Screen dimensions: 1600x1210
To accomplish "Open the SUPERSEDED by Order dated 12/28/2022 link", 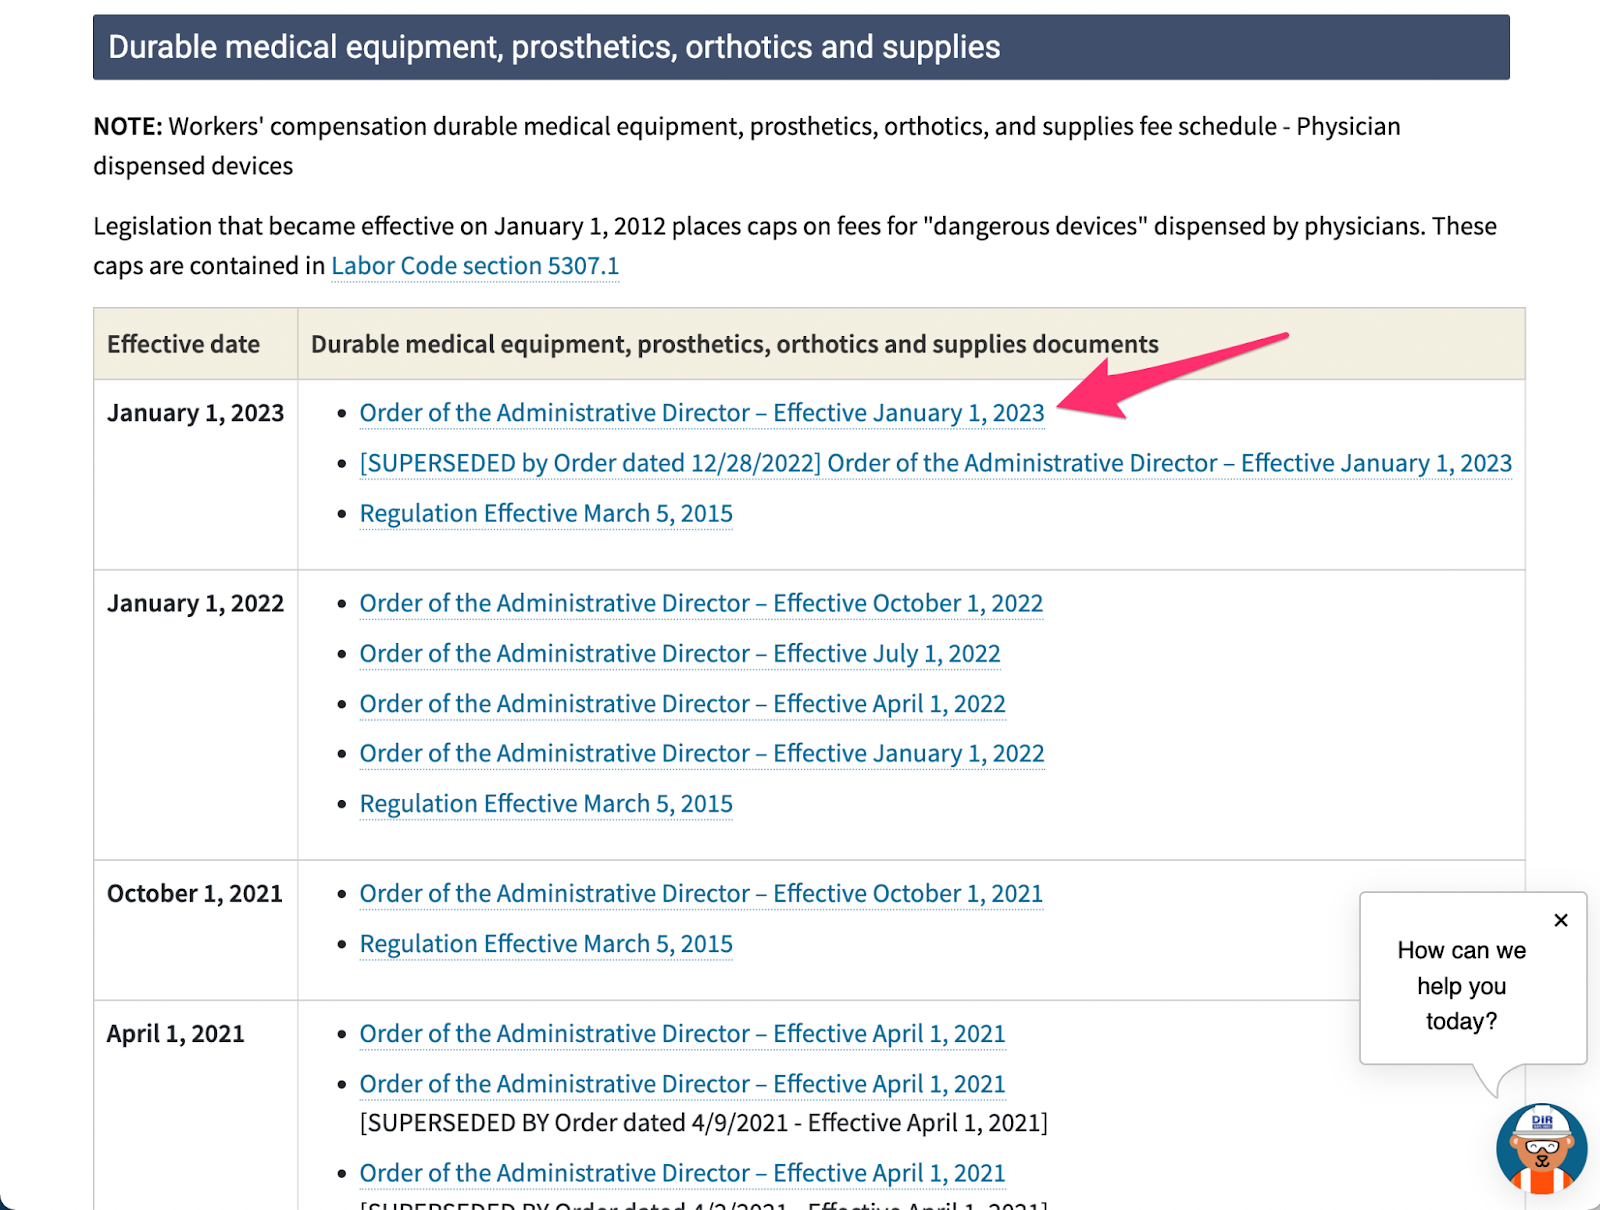I will 936,463.
